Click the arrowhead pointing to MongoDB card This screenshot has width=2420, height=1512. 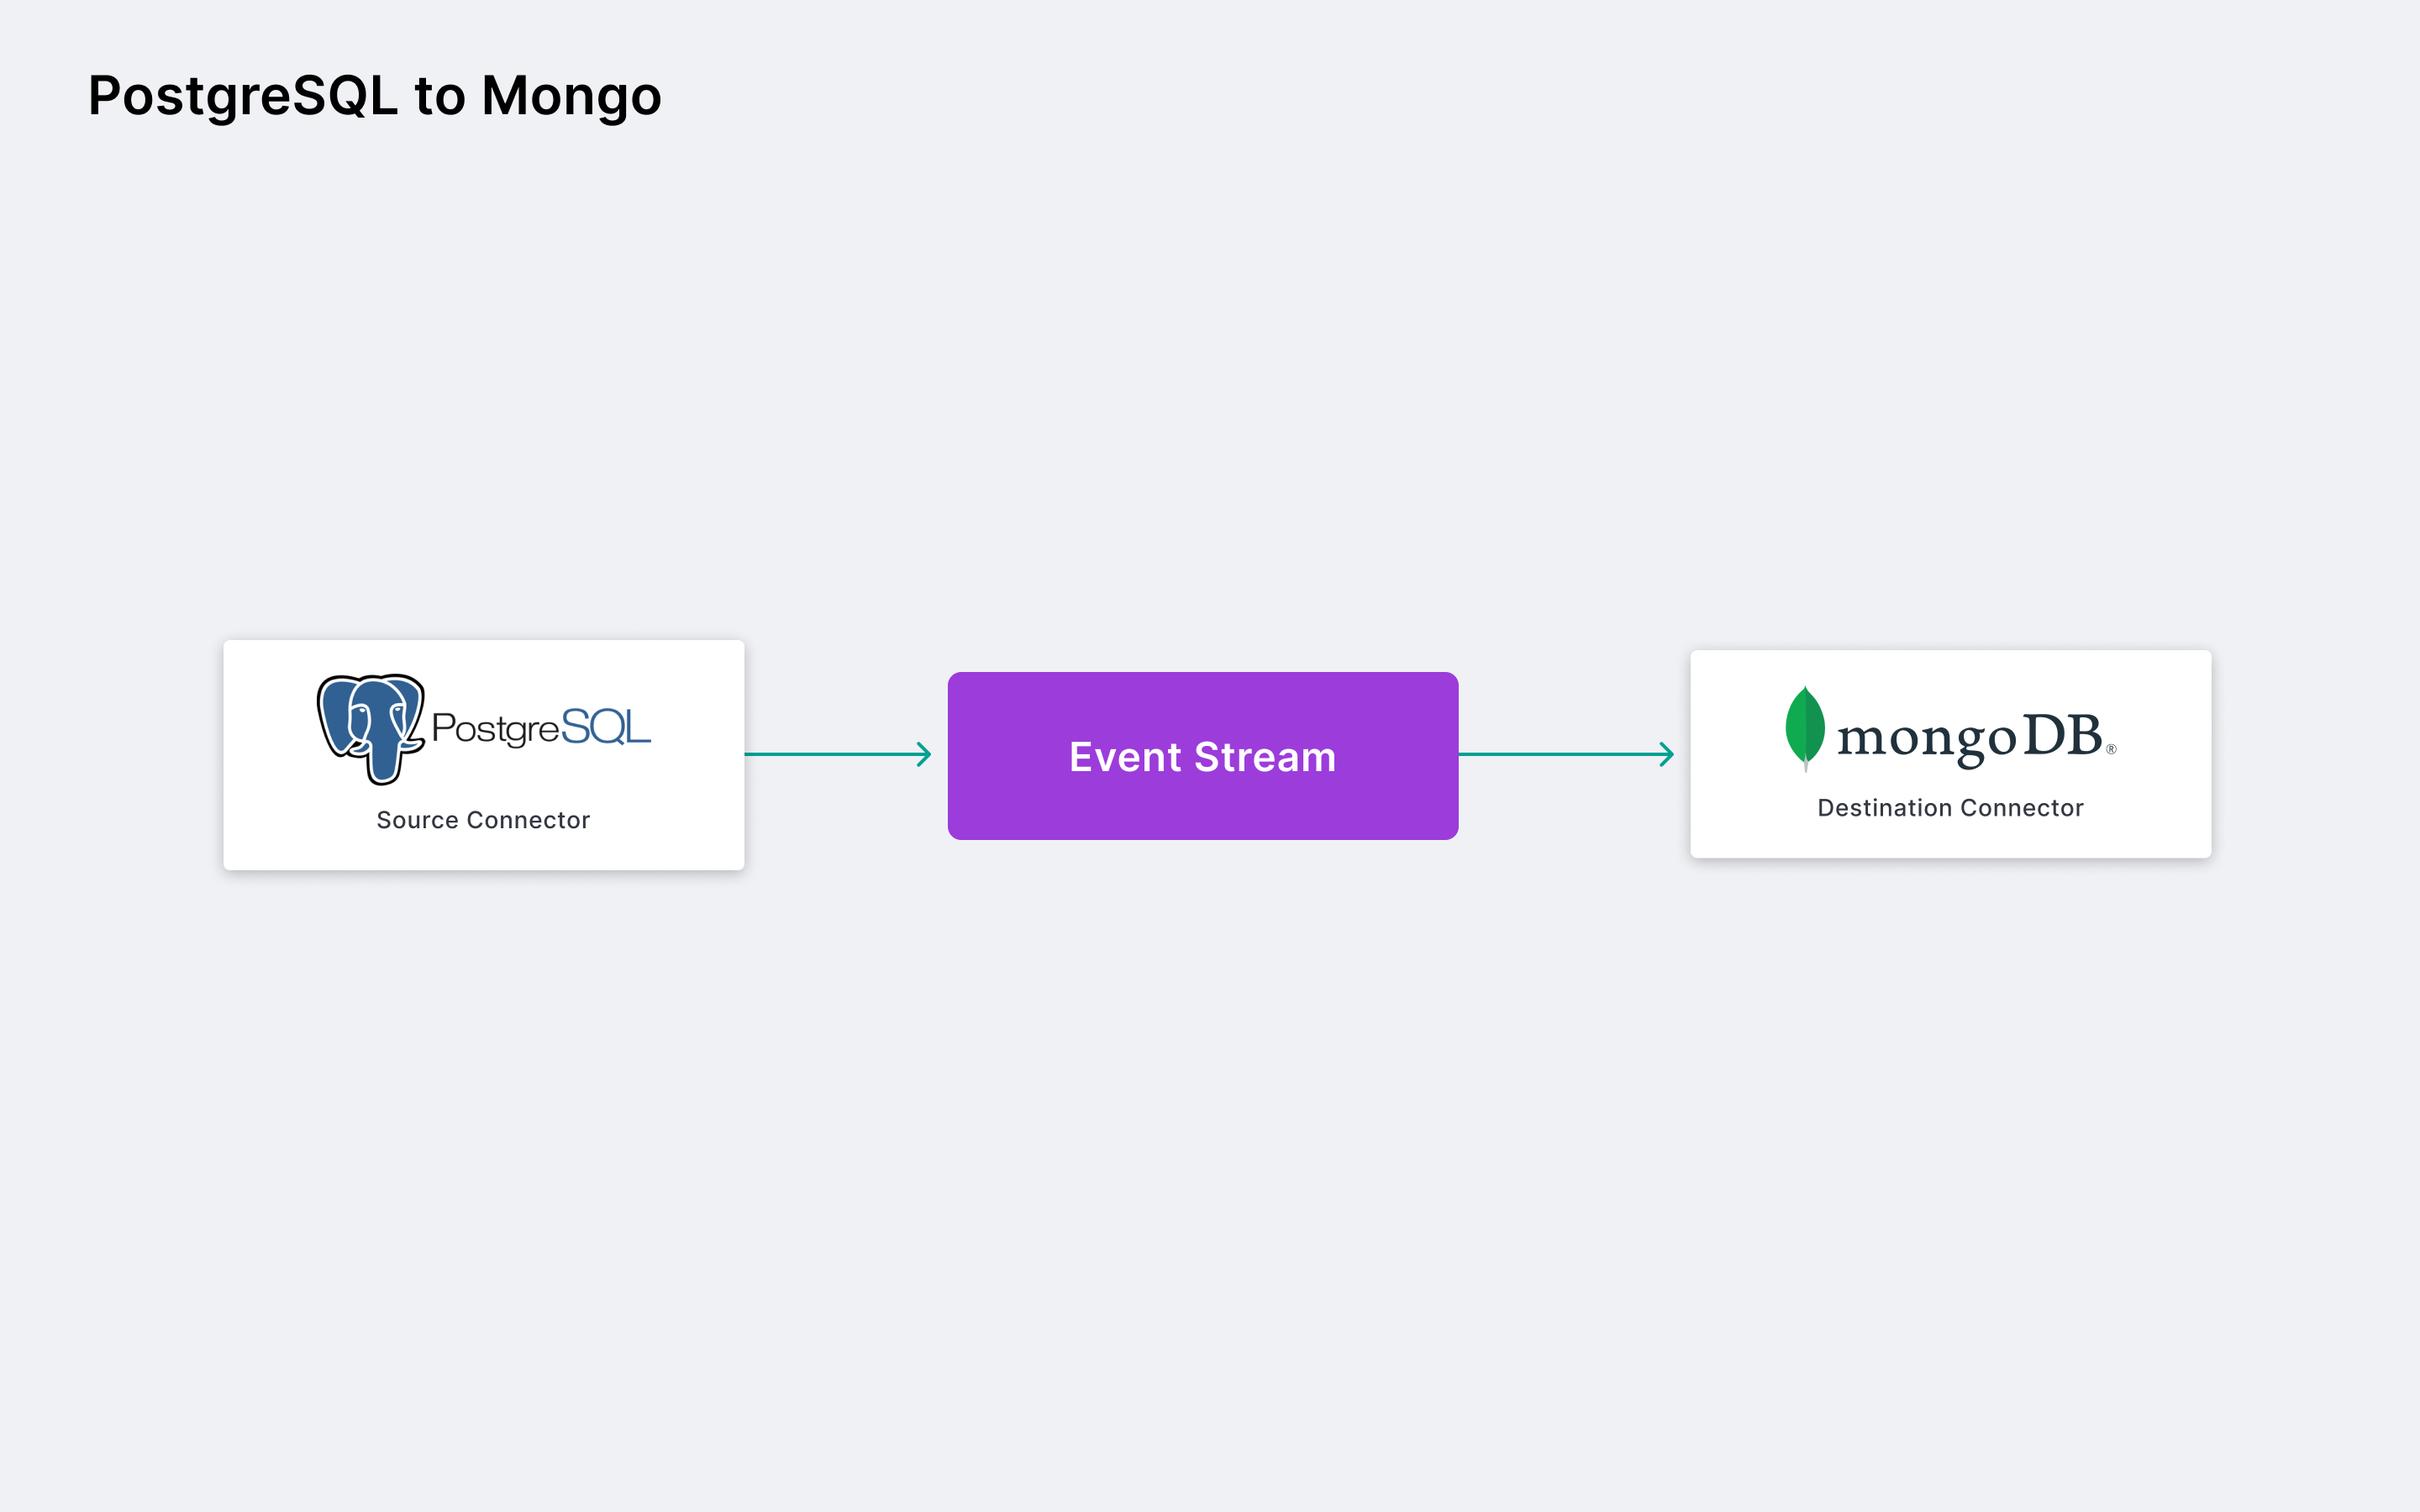tap(1667, 754)
